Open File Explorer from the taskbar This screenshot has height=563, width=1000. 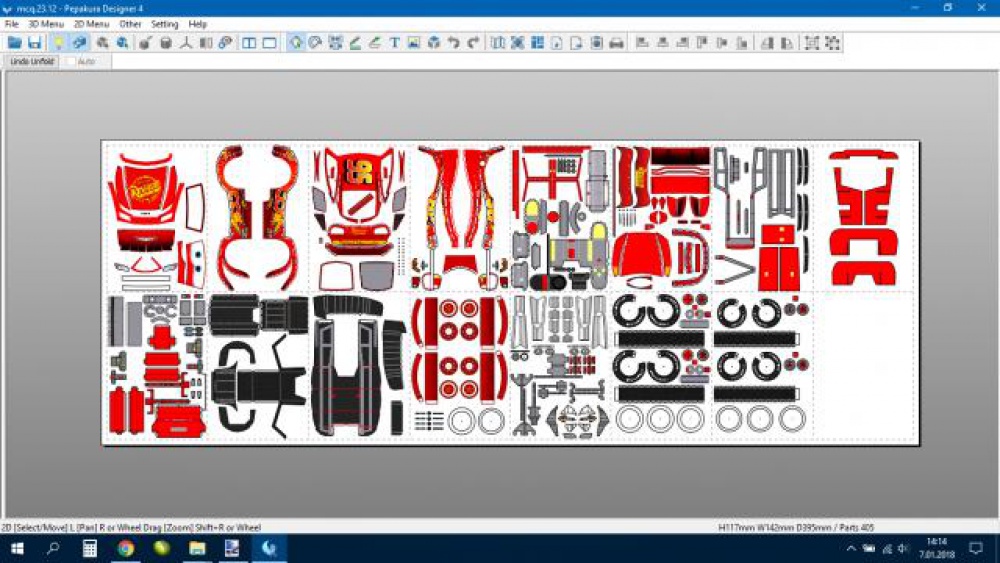[x=198, y=548]
